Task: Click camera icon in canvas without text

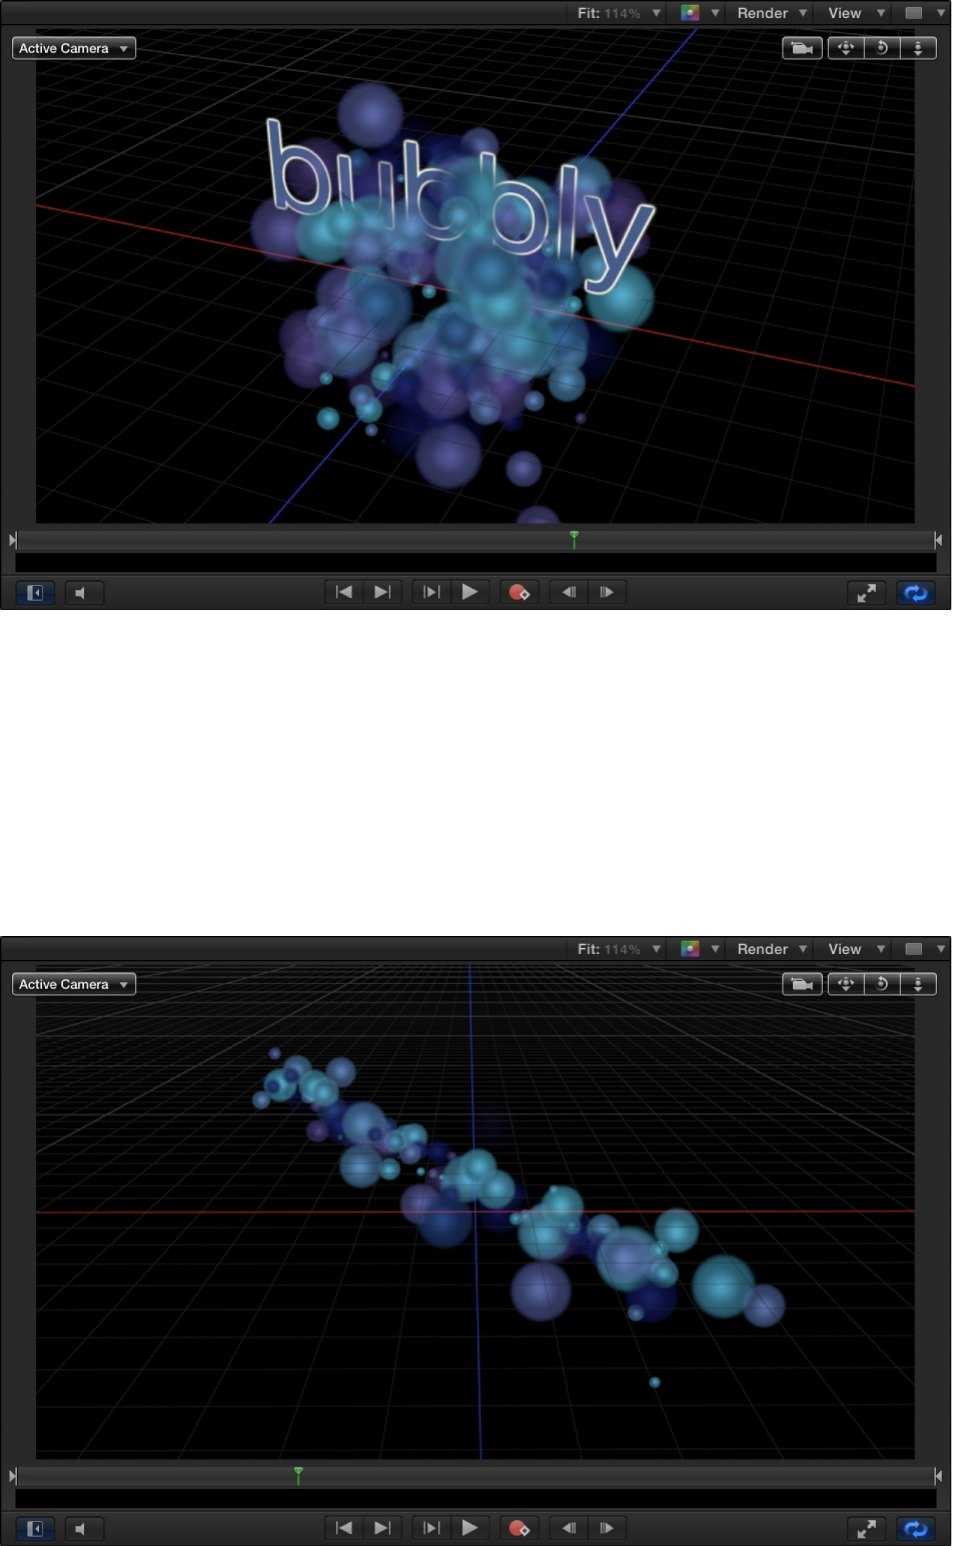Action: [x=802, y=984]
